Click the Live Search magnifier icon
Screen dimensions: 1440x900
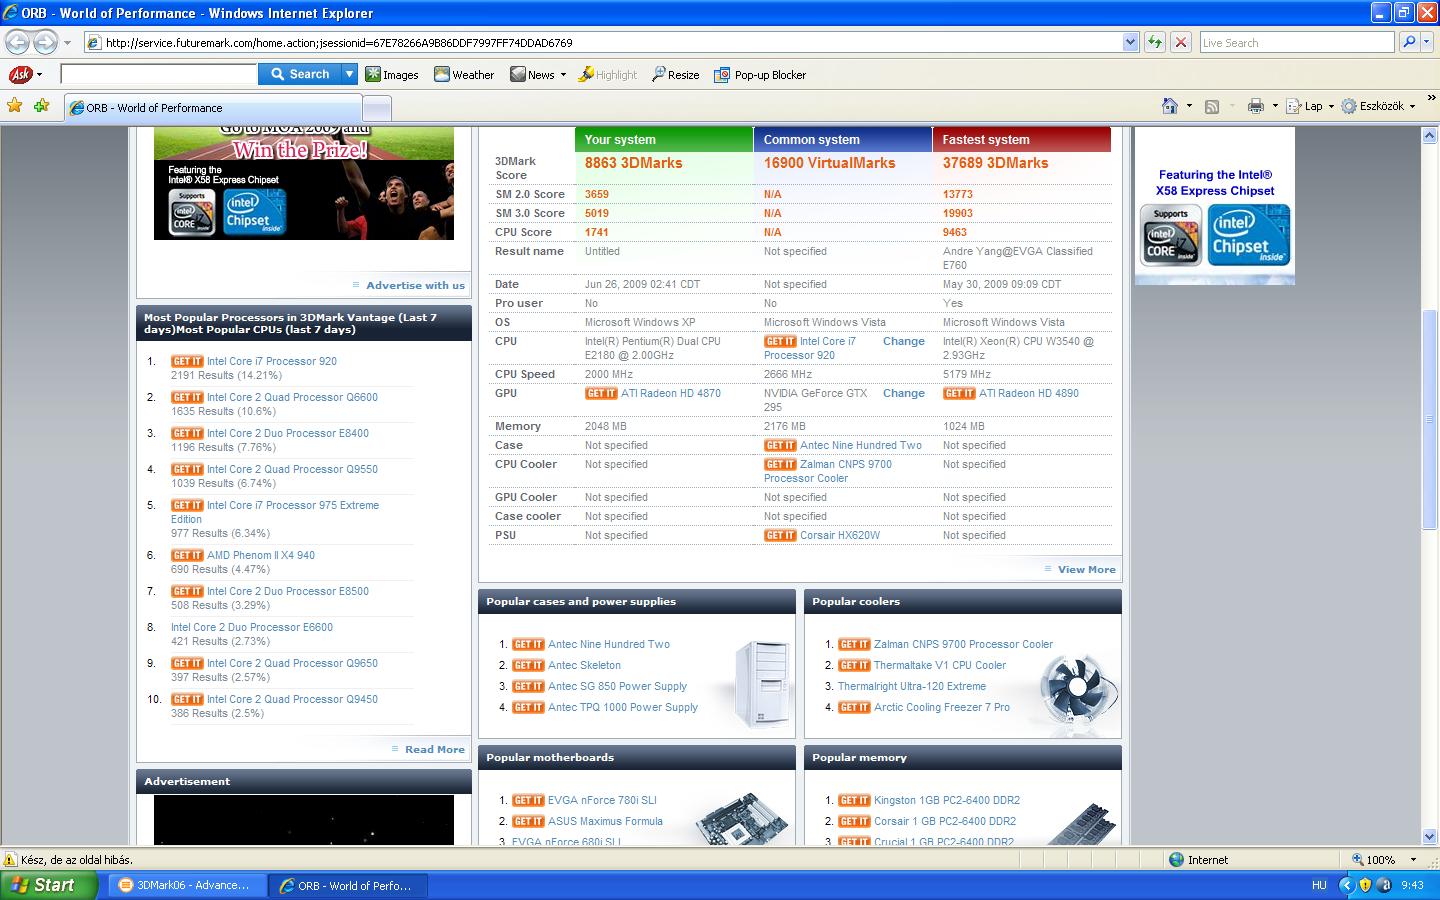coord(1409,42)
